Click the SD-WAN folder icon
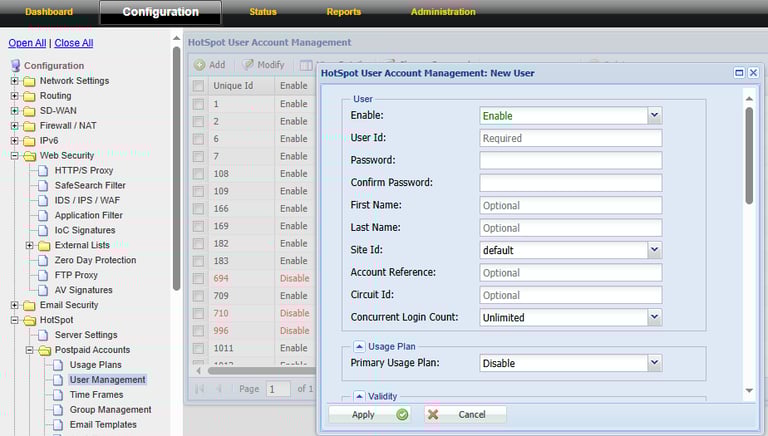 tap(29, 111)
